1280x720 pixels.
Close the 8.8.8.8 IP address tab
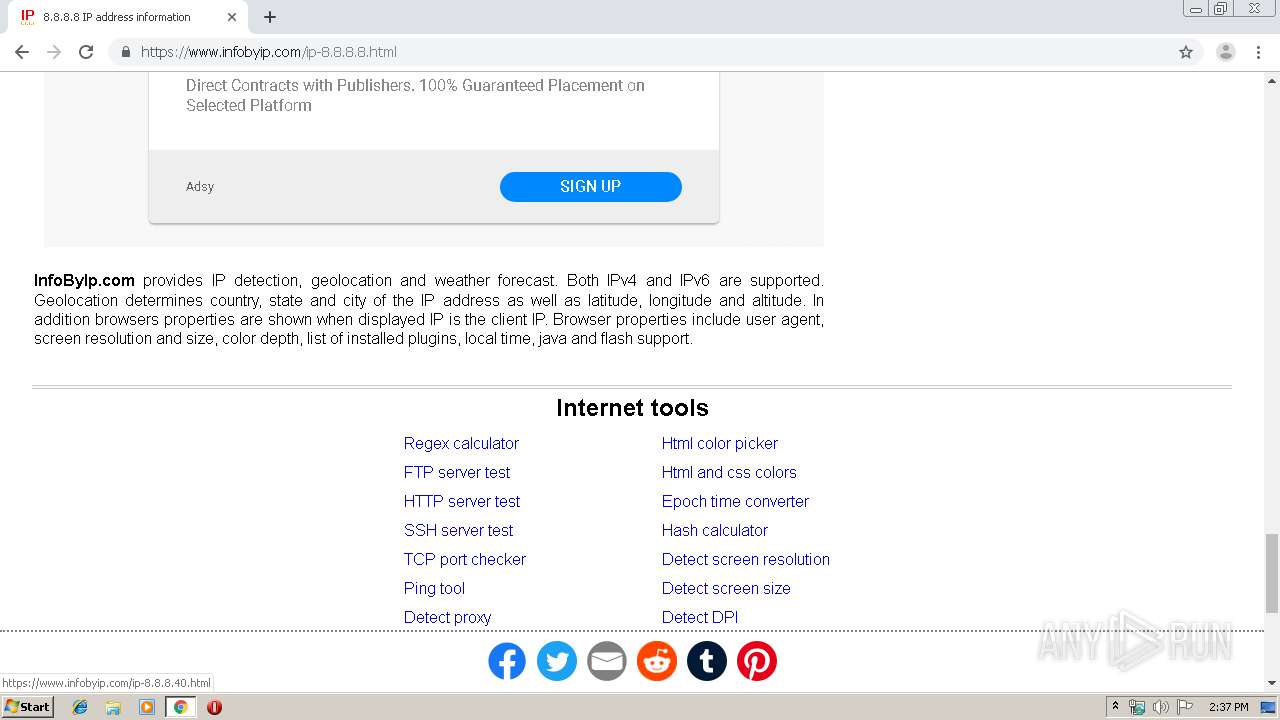point(232,17)
